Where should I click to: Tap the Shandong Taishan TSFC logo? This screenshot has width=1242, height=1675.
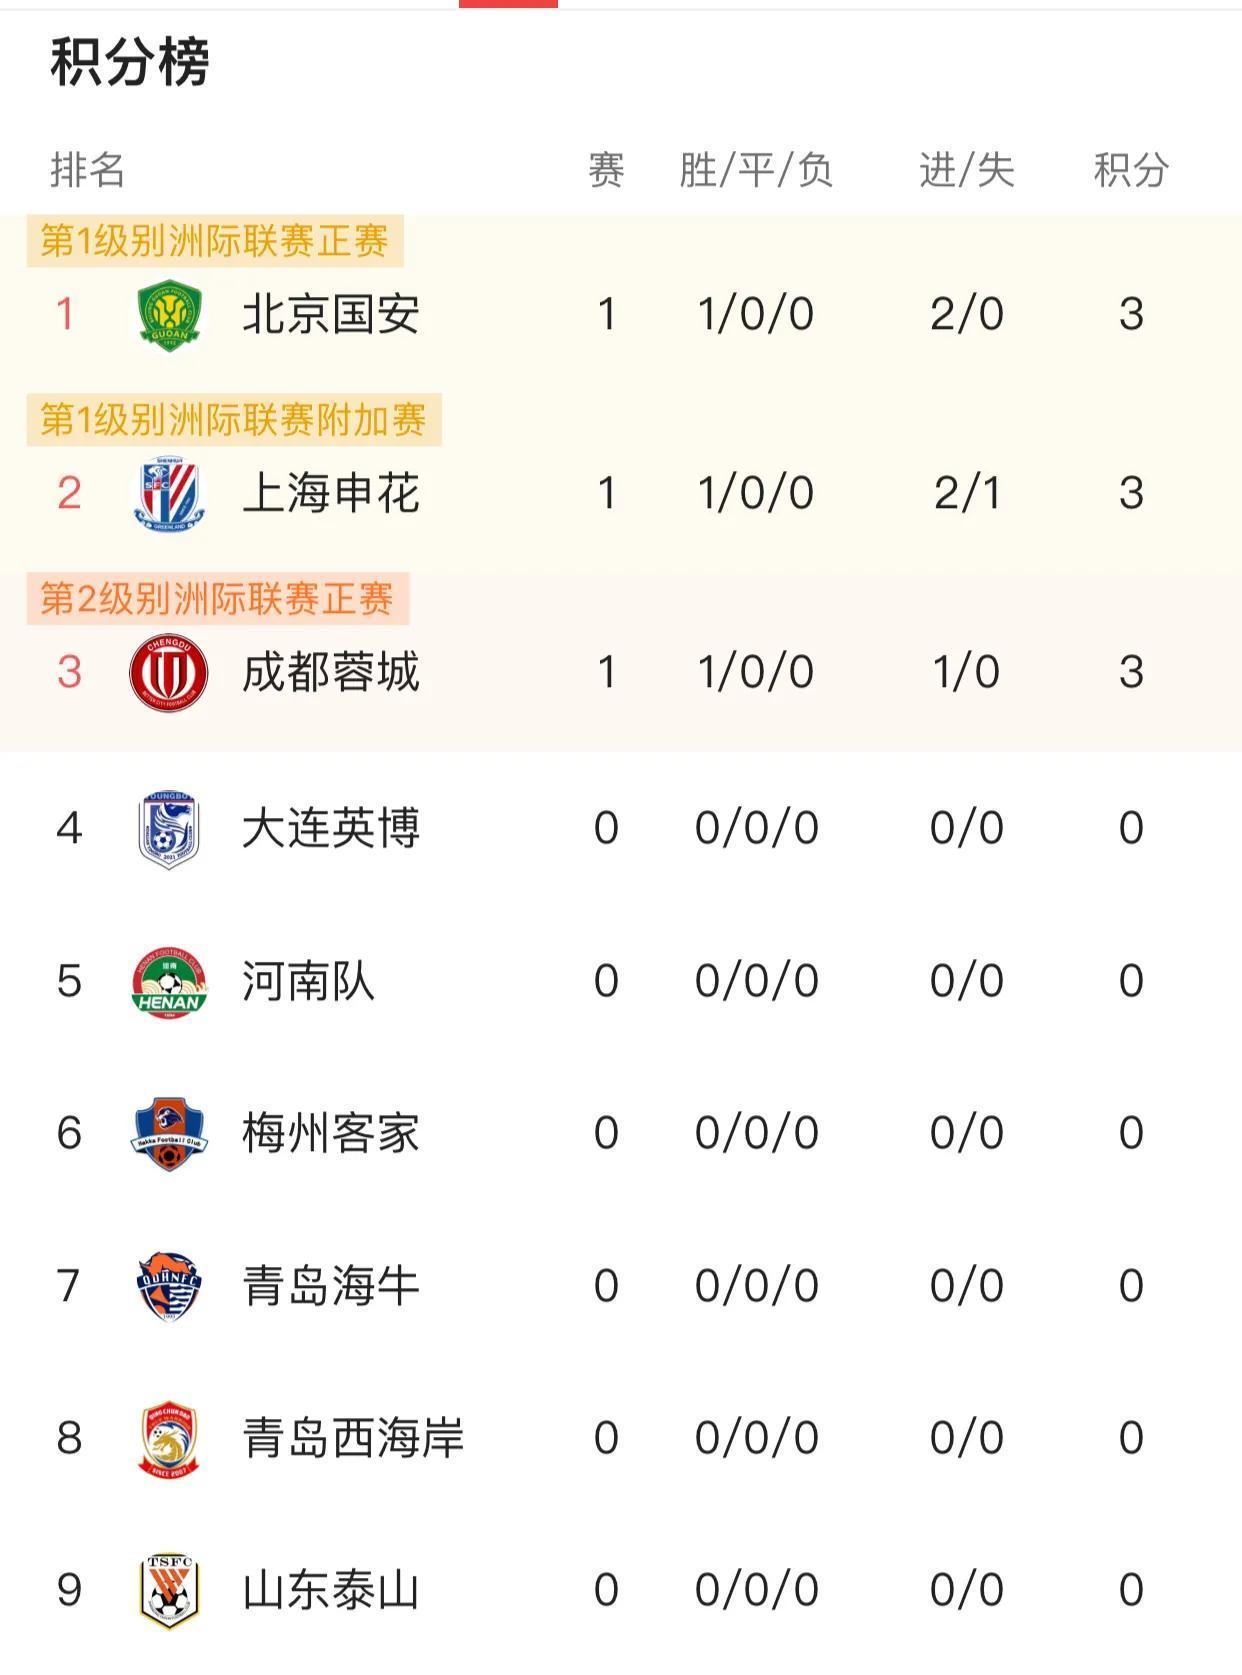(x=169, y=1590)
